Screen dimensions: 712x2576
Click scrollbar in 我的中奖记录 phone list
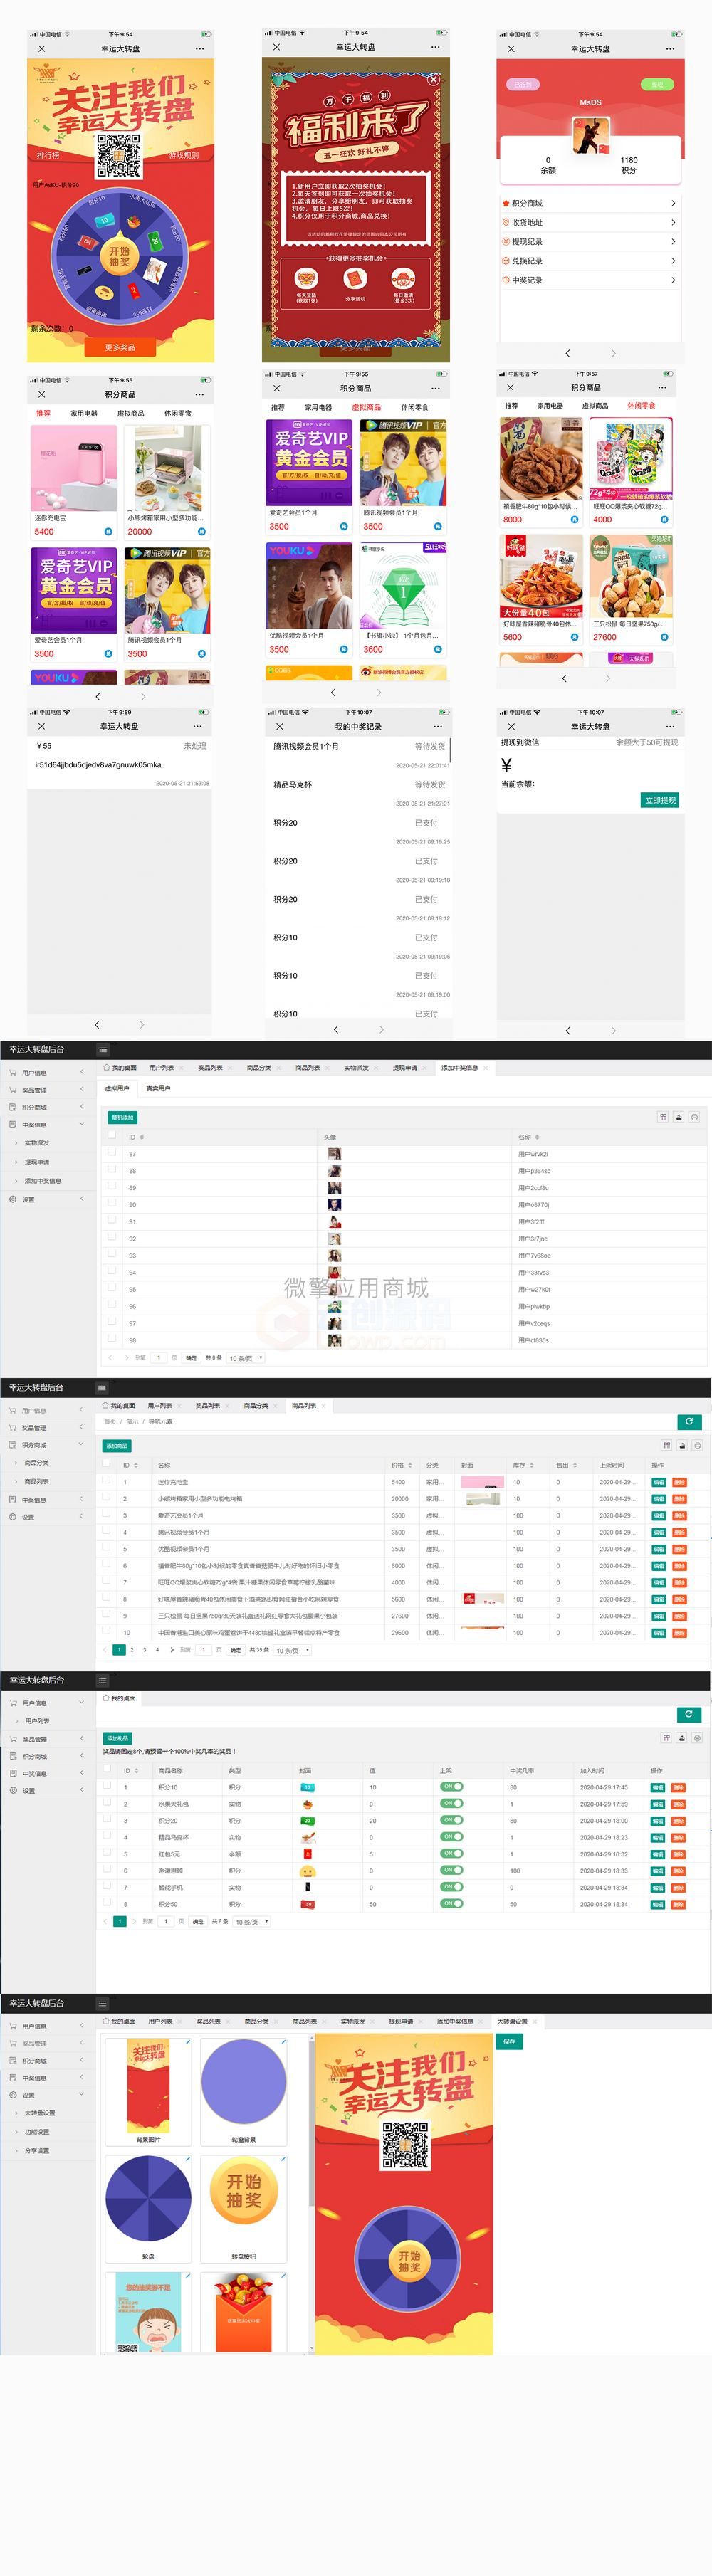[x=451, y=750]
